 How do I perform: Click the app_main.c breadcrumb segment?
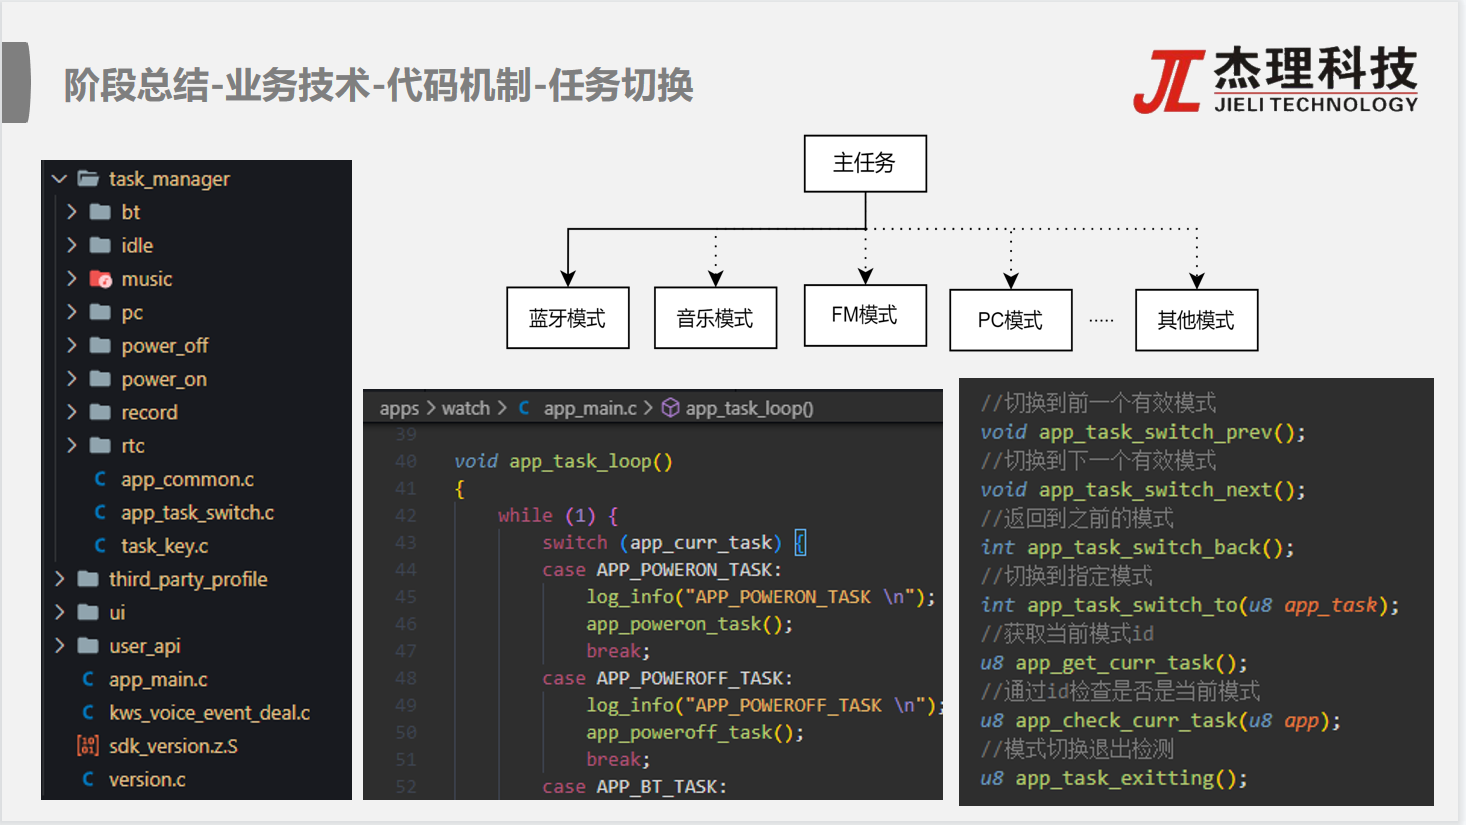pyautogui.click(x=590, y=408)
